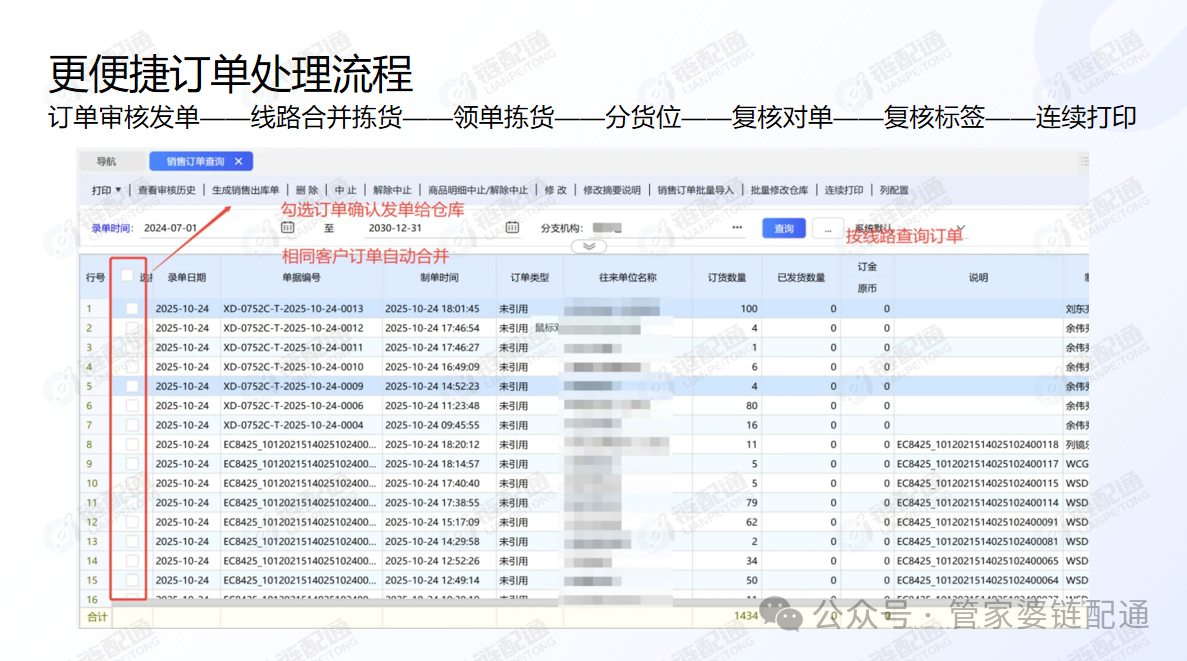Select the 销售订单查询 tab
The width and height of the screenshot is (1187, 661).
point(194,161)
